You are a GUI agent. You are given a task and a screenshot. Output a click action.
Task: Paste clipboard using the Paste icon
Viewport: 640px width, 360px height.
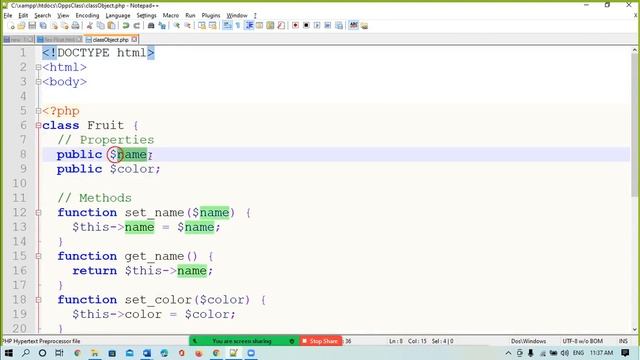click(111, 26)
